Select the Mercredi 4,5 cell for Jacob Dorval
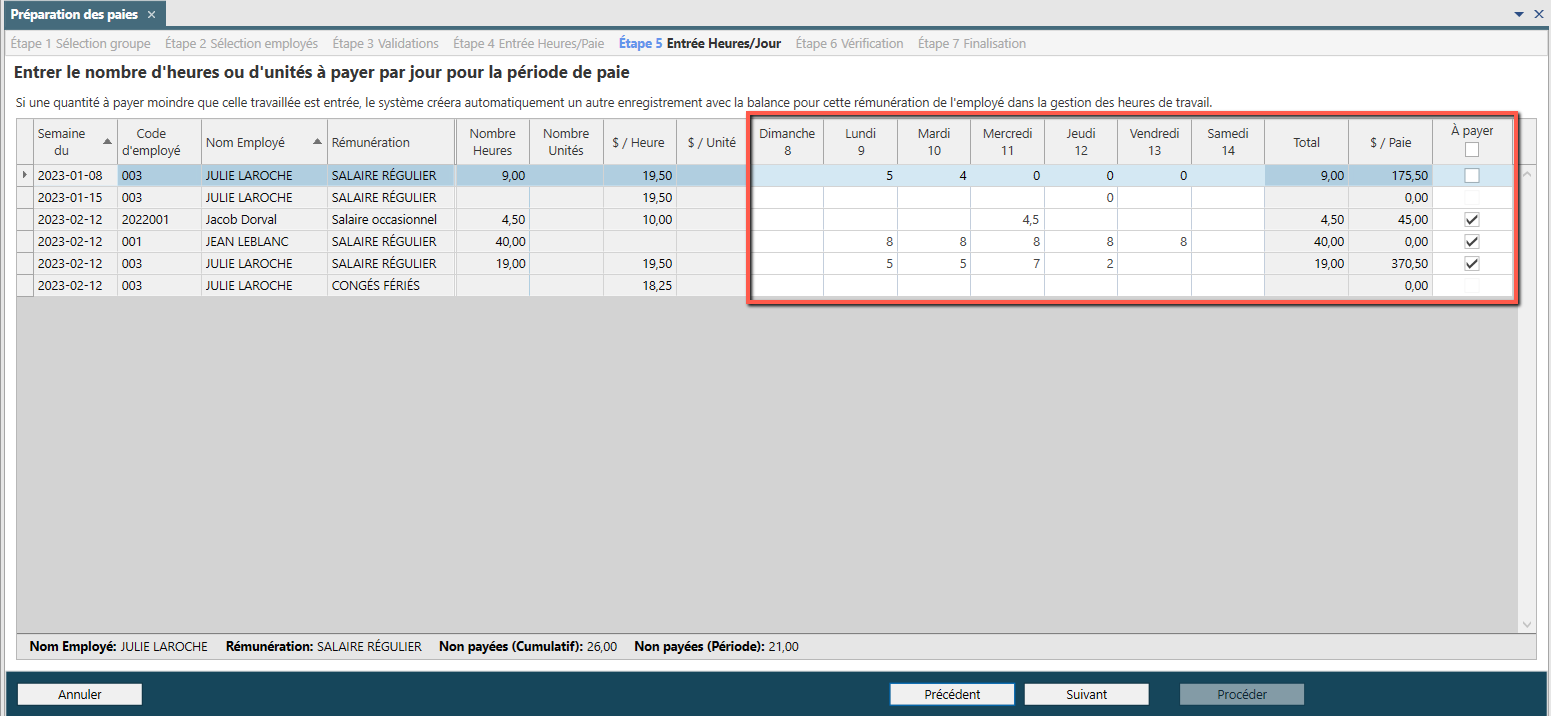Image resolution: width=1551 pixels, height=716 pixels. 1007,220
